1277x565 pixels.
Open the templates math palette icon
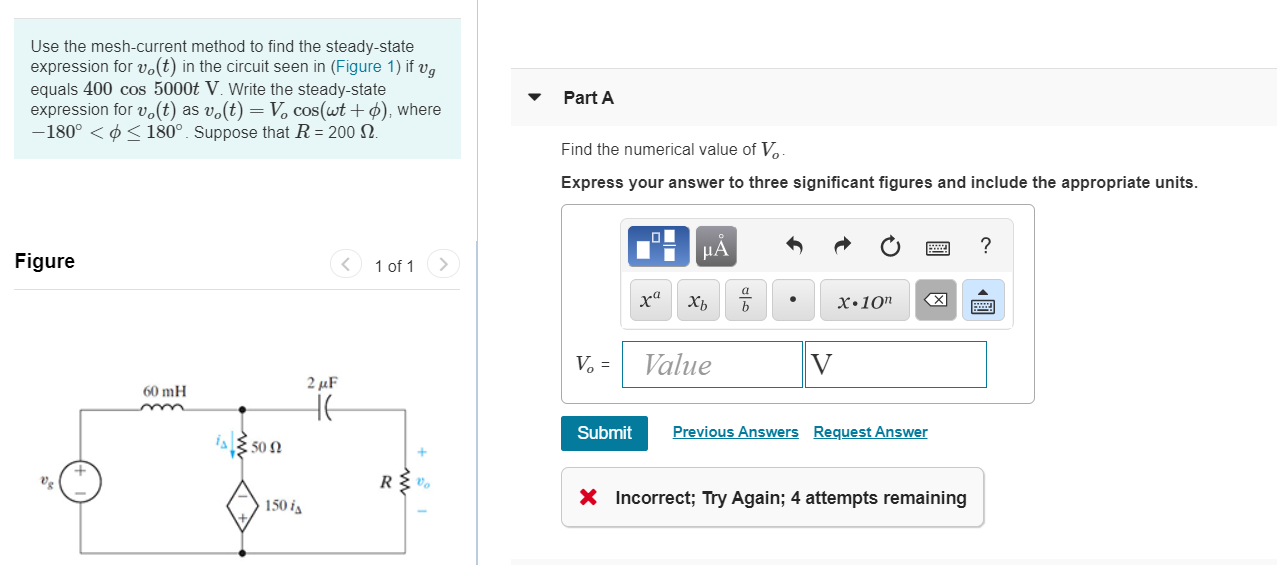(658, 246)
